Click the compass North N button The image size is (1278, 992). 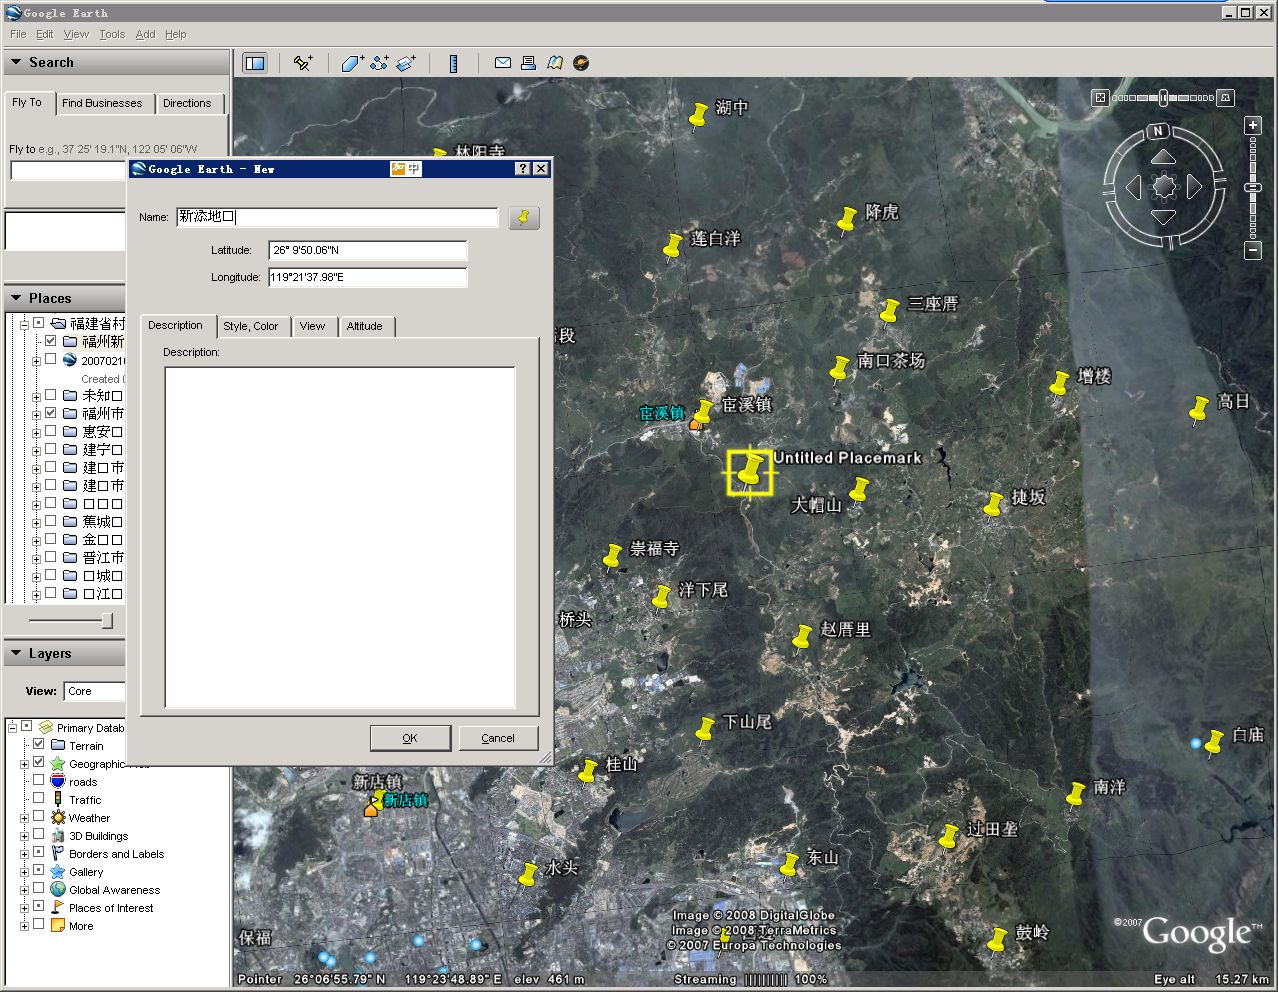pyautogui.click(x=1158, y=131)
